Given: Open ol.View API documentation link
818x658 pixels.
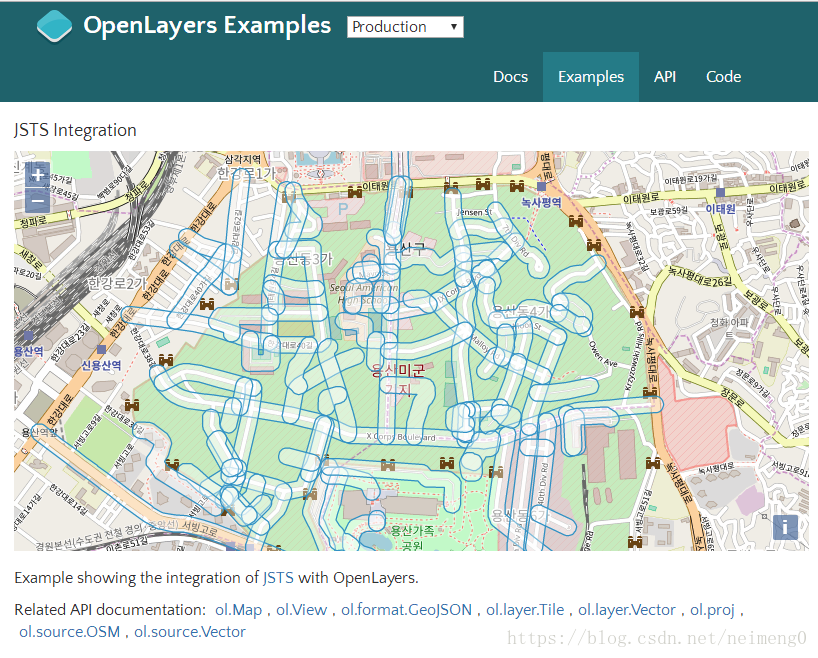Looking at the screenshot, I should pyautogui.click(x=302, y=609).
